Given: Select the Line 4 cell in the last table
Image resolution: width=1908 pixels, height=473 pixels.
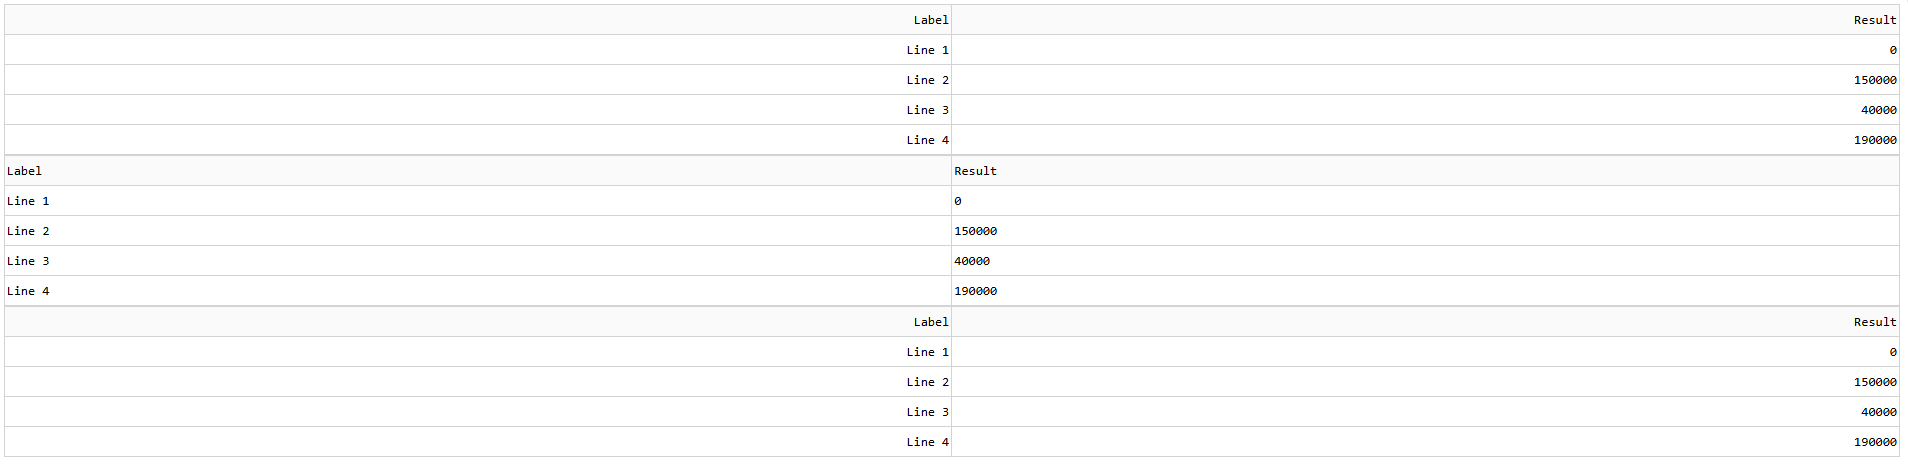Looking at the screenshot, I should (x=478, y=442).
